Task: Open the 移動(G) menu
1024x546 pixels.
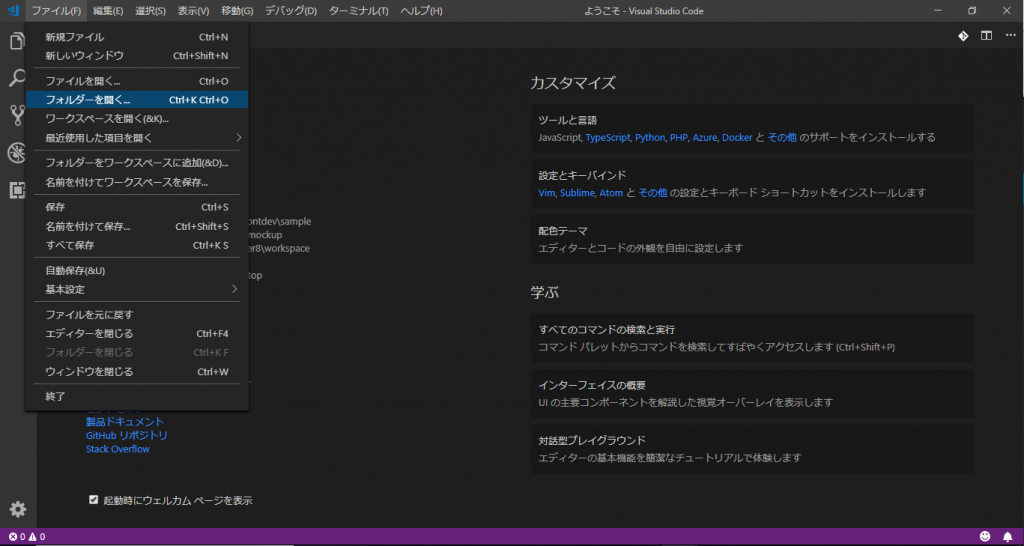Action: click(x=237, y=11)
